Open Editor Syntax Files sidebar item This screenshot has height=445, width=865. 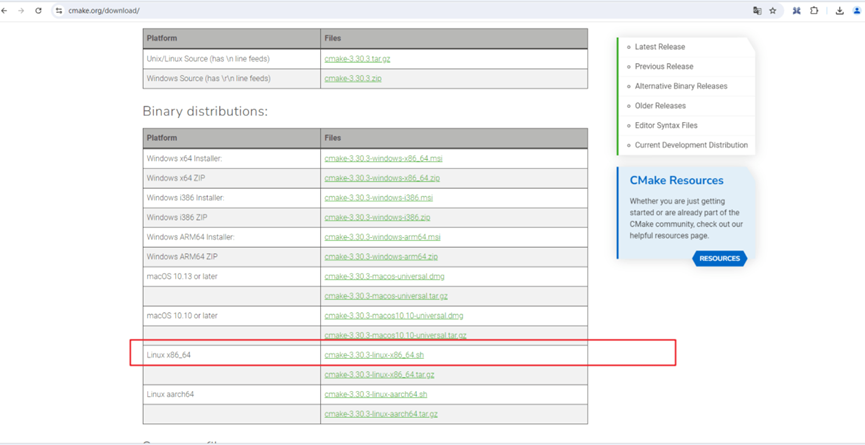[666, 126]
